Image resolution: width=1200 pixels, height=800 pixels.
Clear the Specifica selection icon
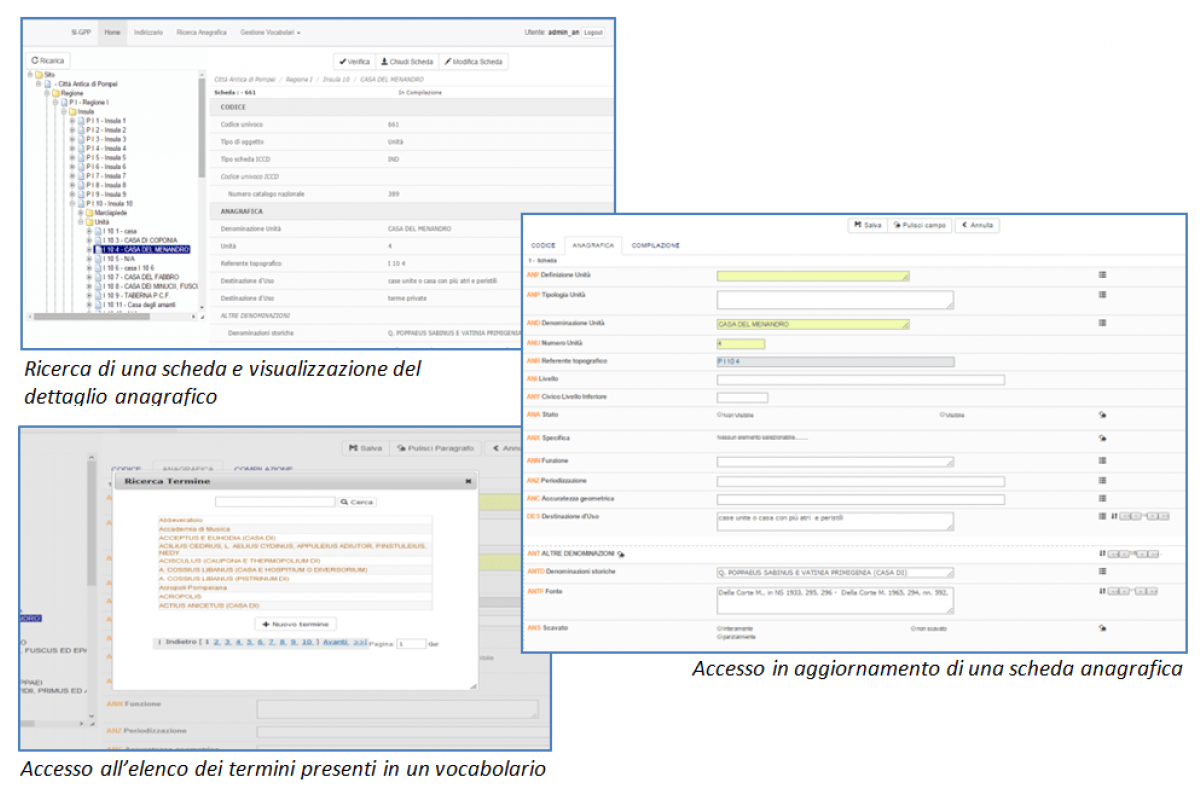[x=1102, y=438]
